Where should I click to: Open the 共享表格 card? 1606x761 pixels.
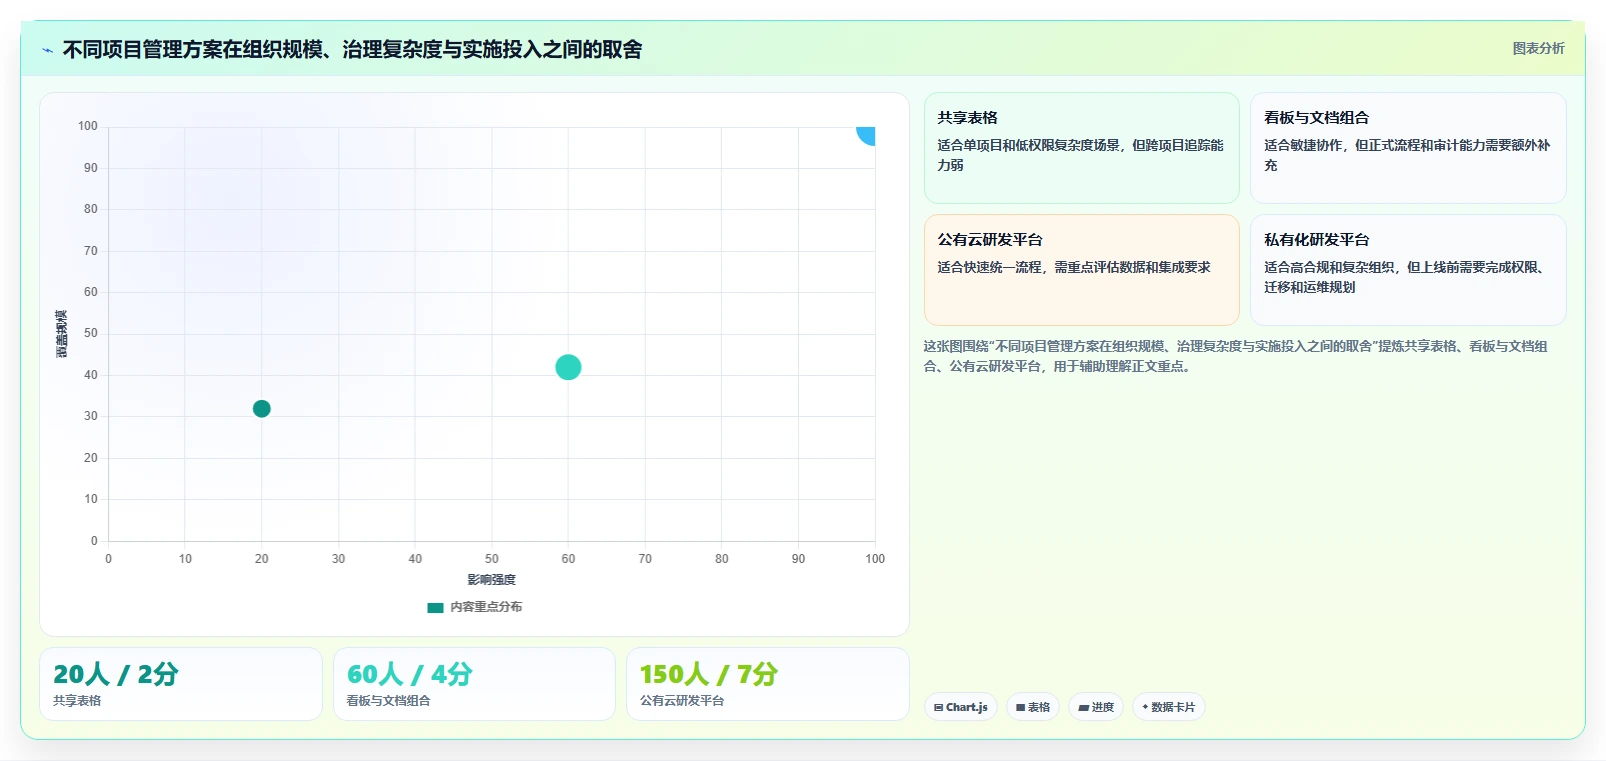[x=1081, y=148]
